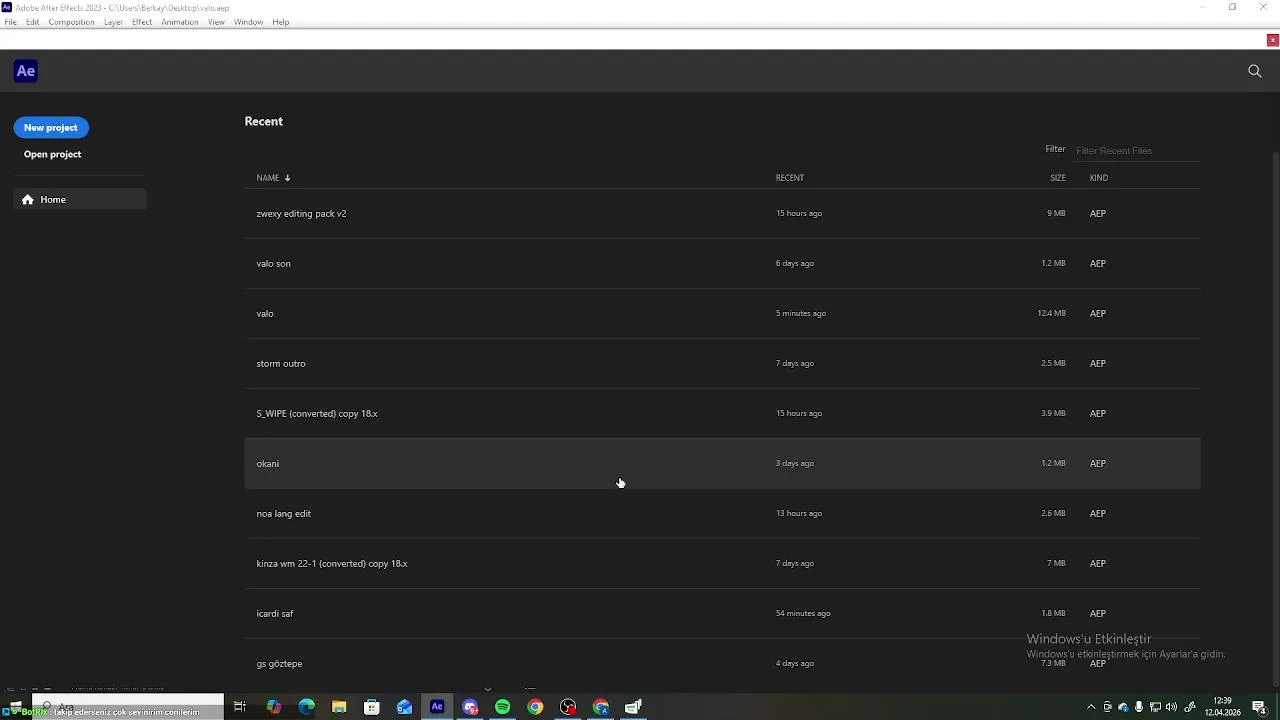This screenshot has width=1280, height=720.
Task: Open the Help menu
Action: [281, 22]
